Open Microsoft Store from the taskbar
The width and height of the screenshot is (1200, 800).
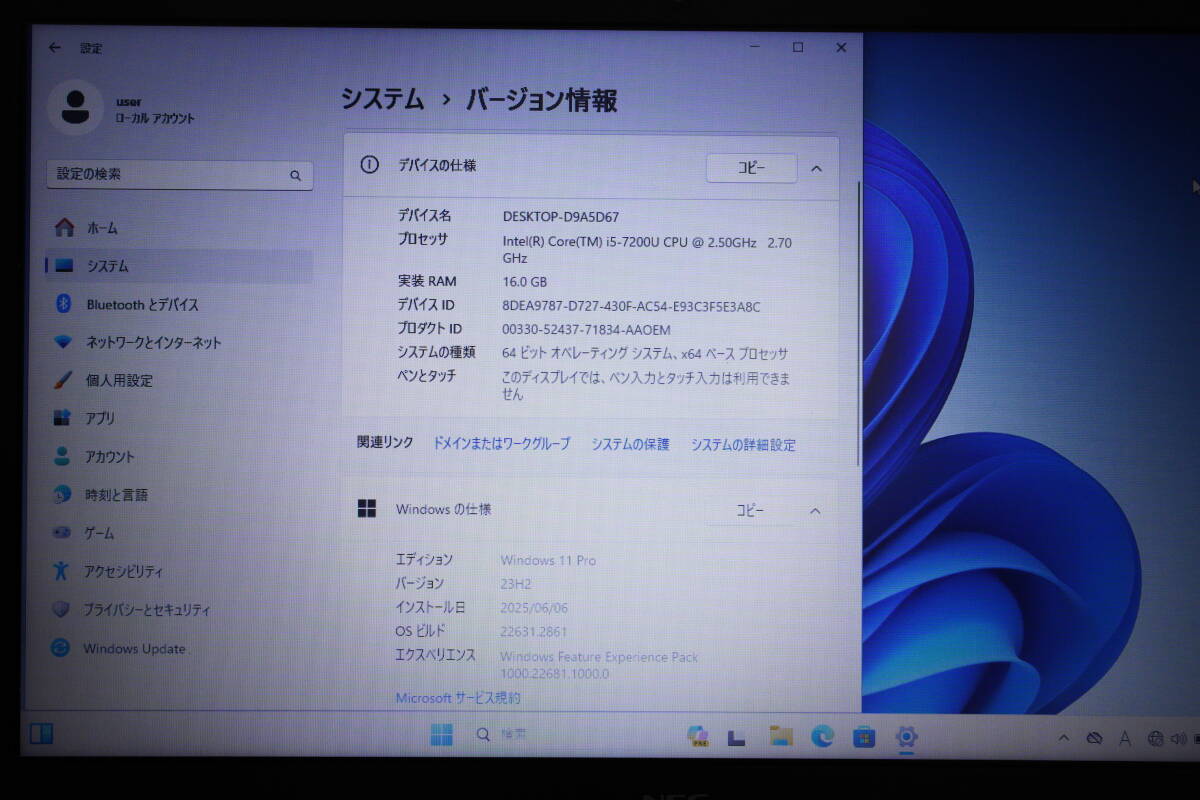(864, 737)
